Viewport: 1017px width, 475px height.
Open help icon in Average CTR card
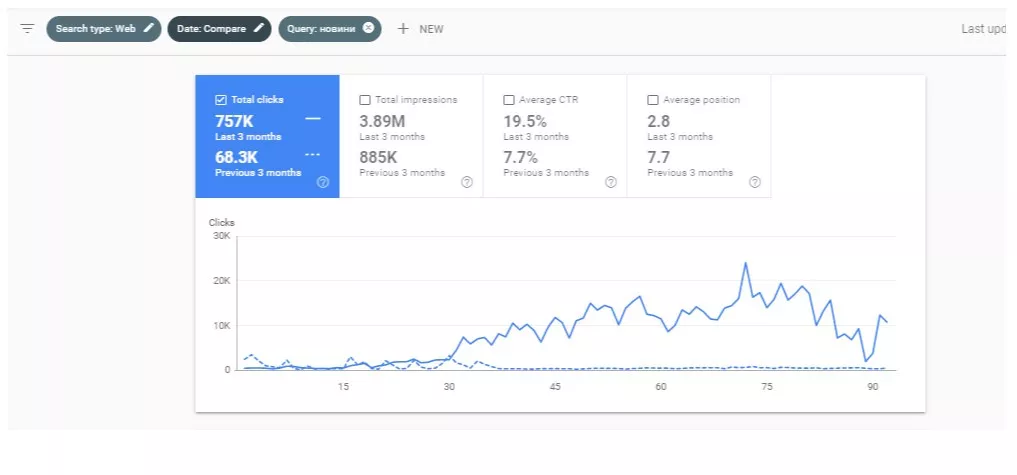611,182
